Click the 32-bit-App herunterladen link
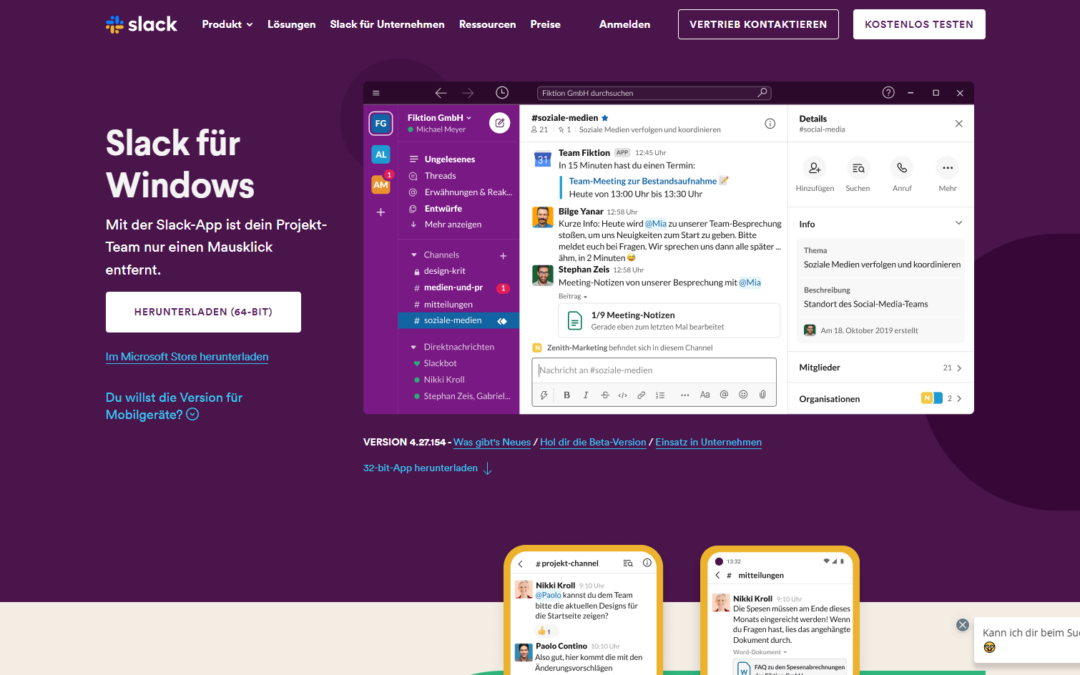1080x675 pixels. pos(428,468)
